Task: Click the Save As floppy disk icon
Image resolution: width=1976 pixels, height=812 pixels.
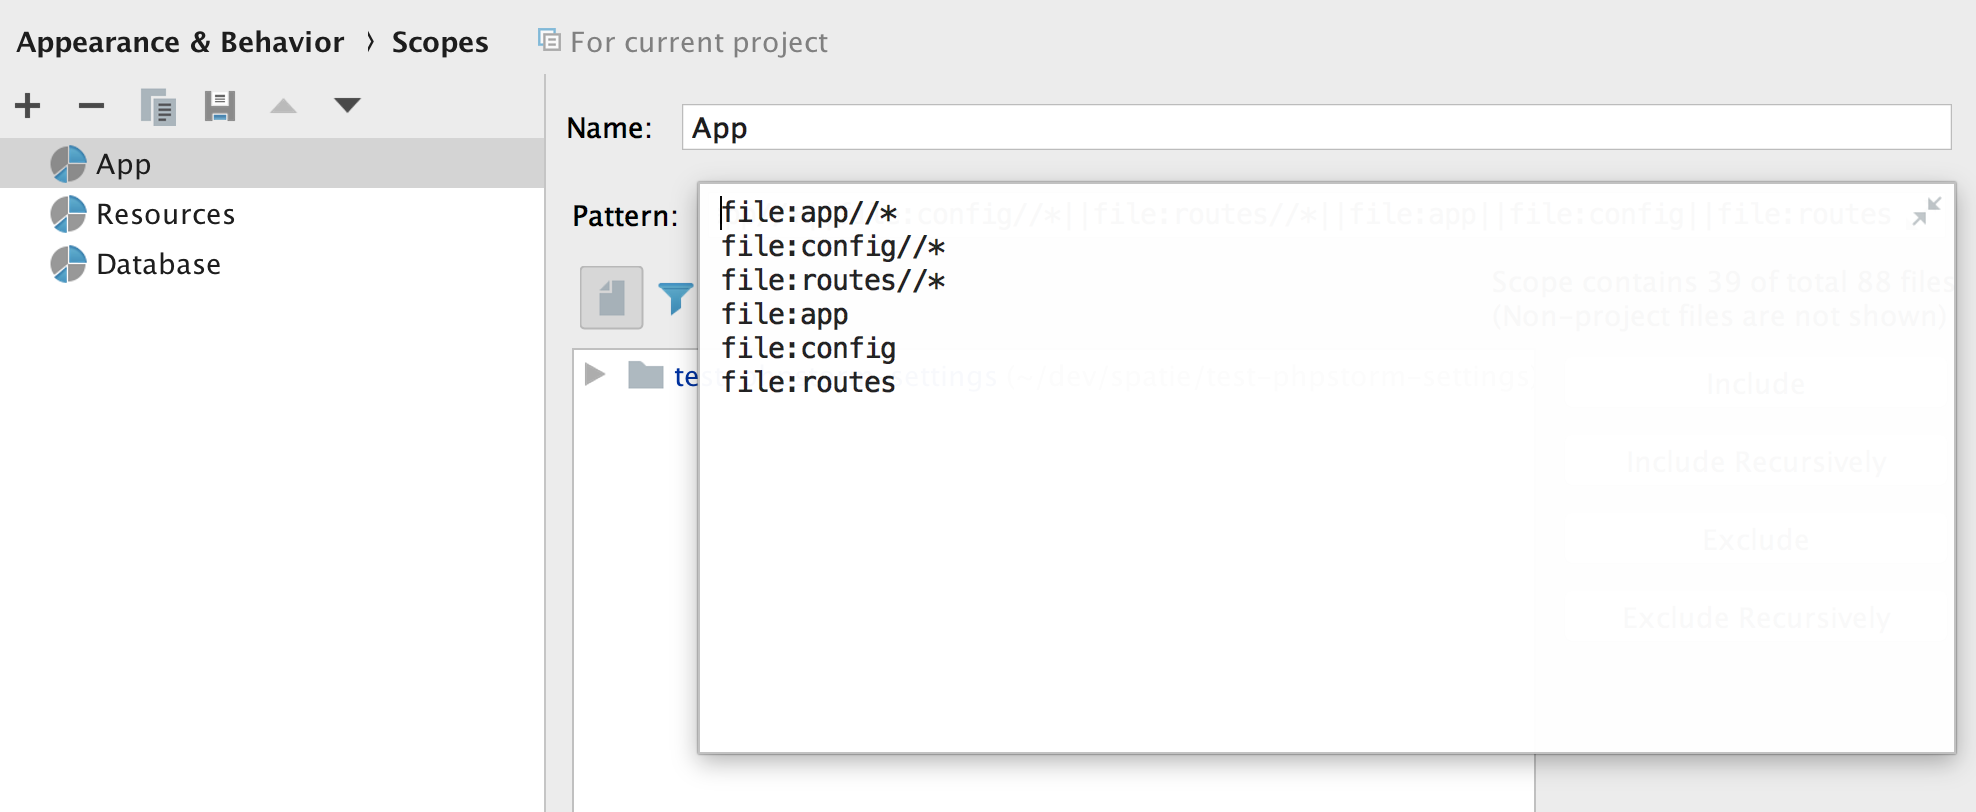Action: (x=219, y=106)
